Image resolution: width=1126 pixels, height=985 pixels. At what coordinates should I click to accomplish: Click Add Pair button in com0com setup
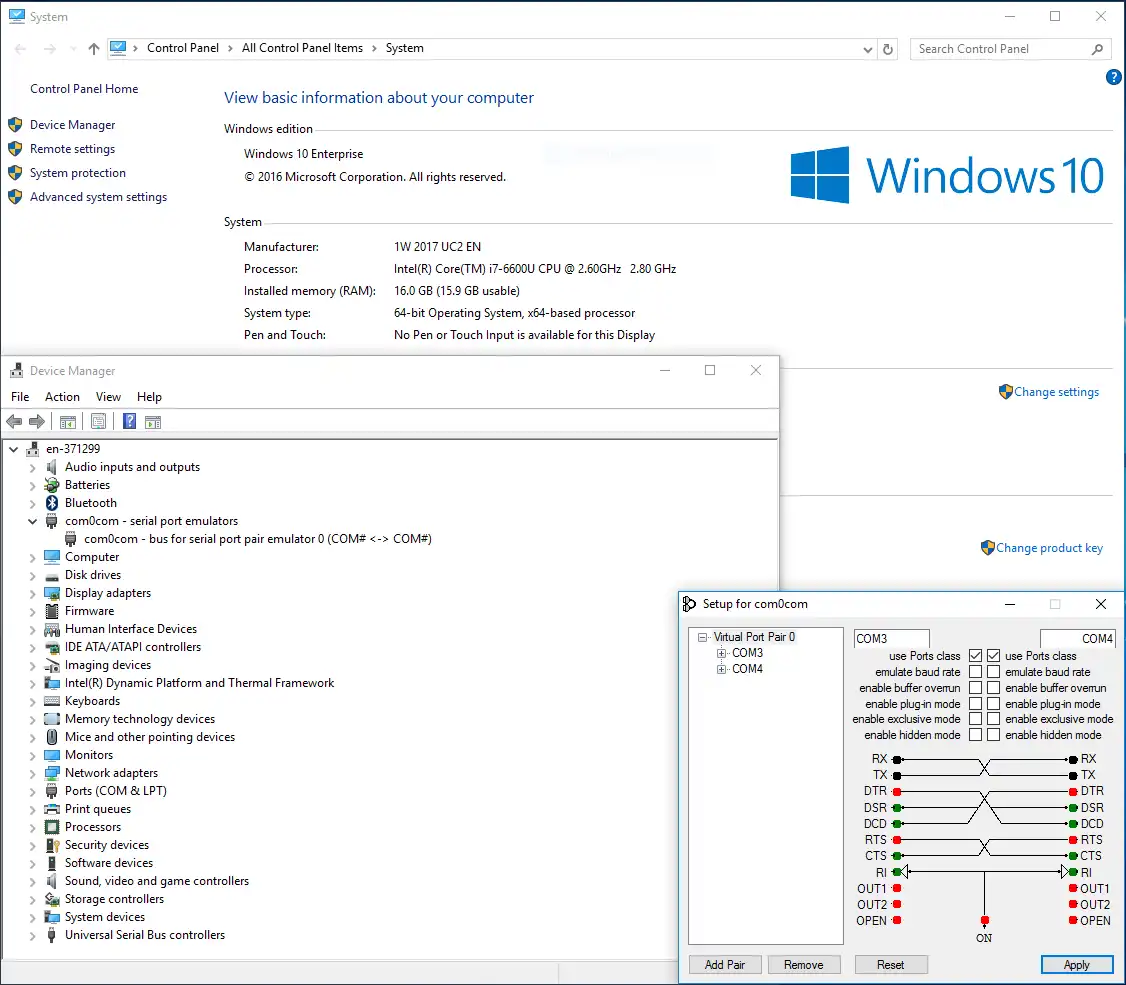[725, 965]
